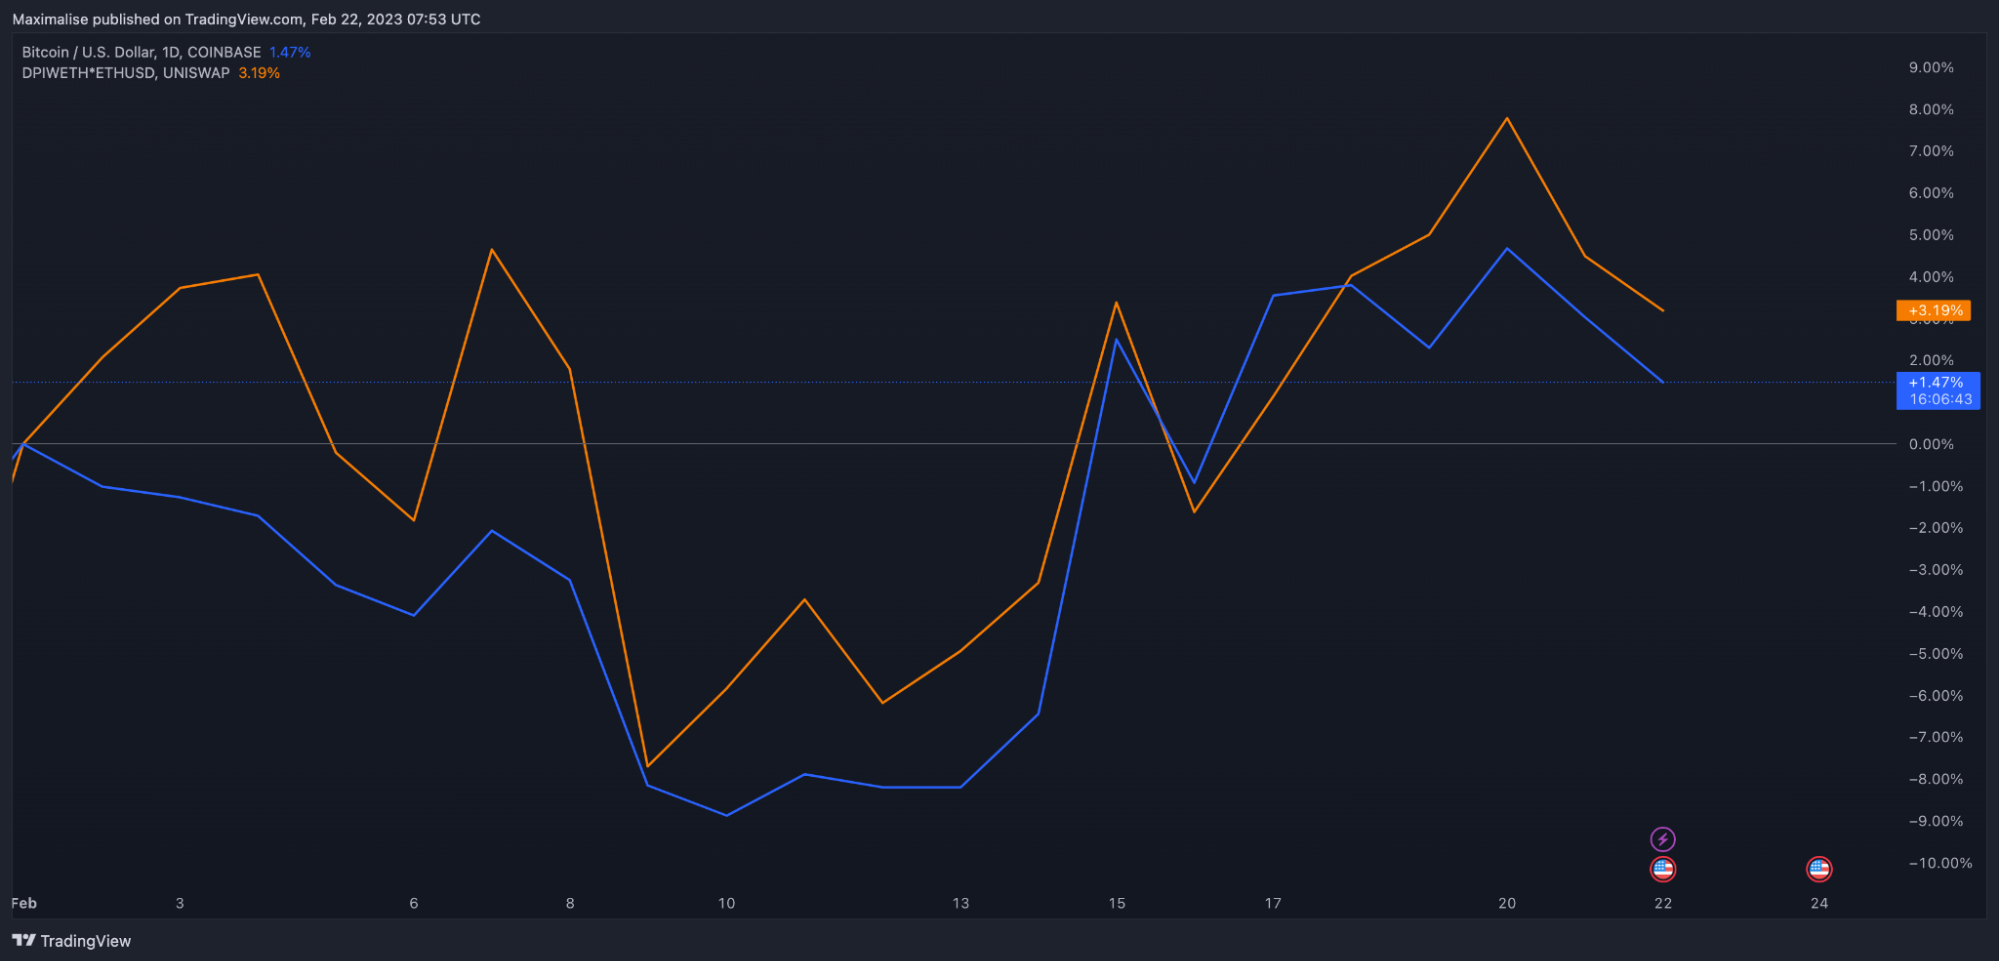Click the date 13 on the time axis
Image resolution: width=1999 pixels, height=962 pixels.
click(x=961, y=903)
